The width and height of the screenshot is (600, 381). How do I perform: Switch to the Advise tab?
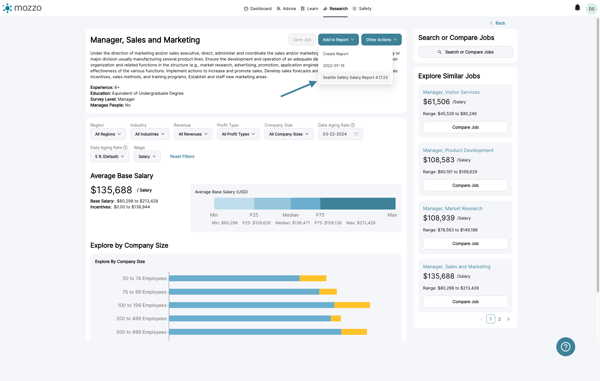click(286, 8)
